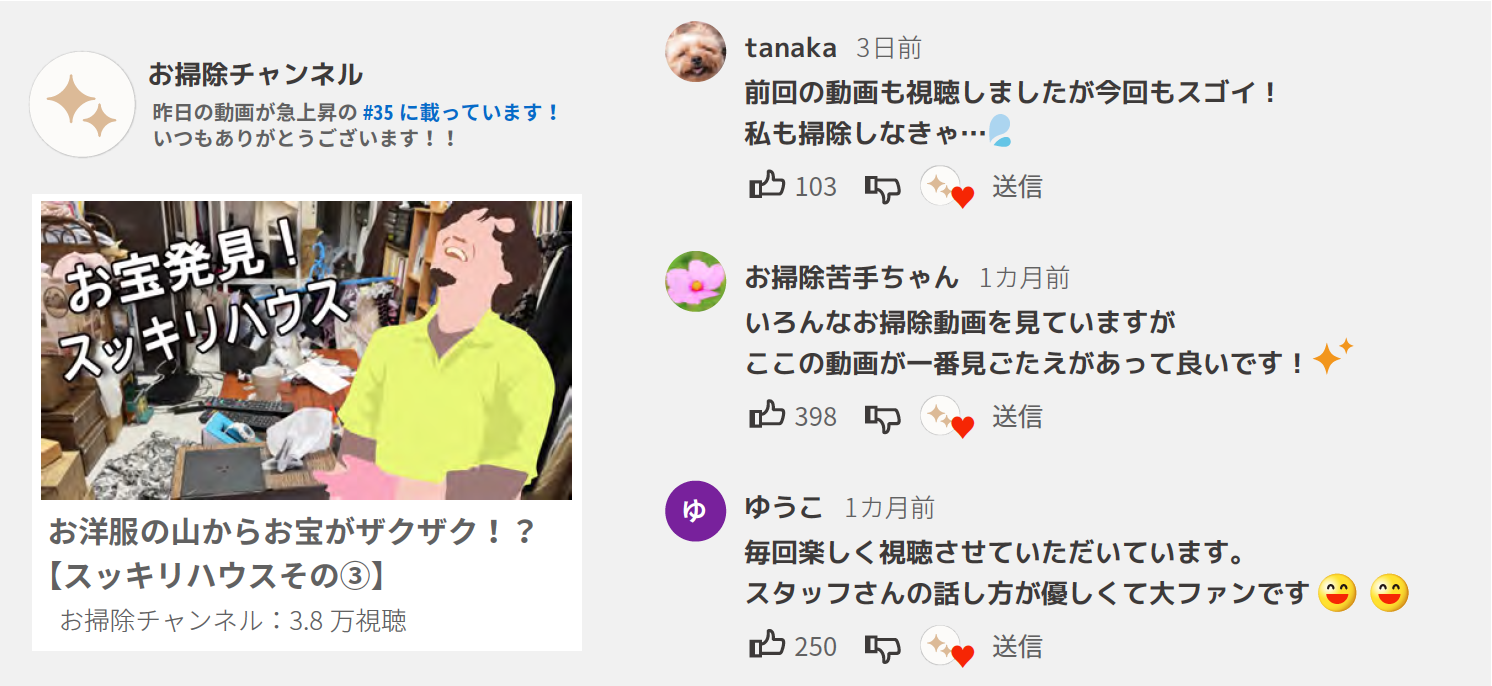Dislike tanaka's comment using the thumbs down icon
1492x686 pixels.
pyautogui.click(x=881, y=186)
